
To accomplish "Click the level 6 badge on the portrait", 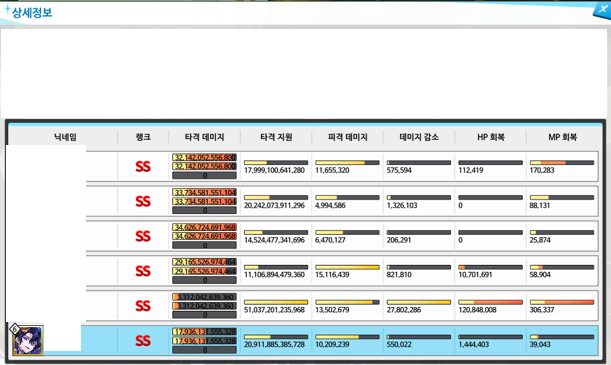I will coord(15,329).
